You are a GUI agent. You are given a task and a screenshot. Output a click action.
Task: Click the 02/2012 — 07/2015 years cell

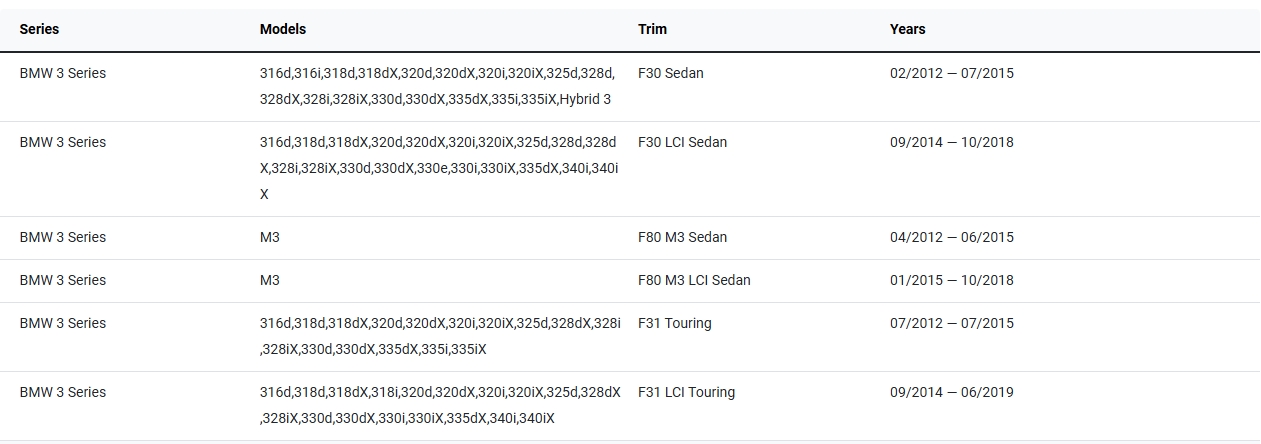click(951, 73)
